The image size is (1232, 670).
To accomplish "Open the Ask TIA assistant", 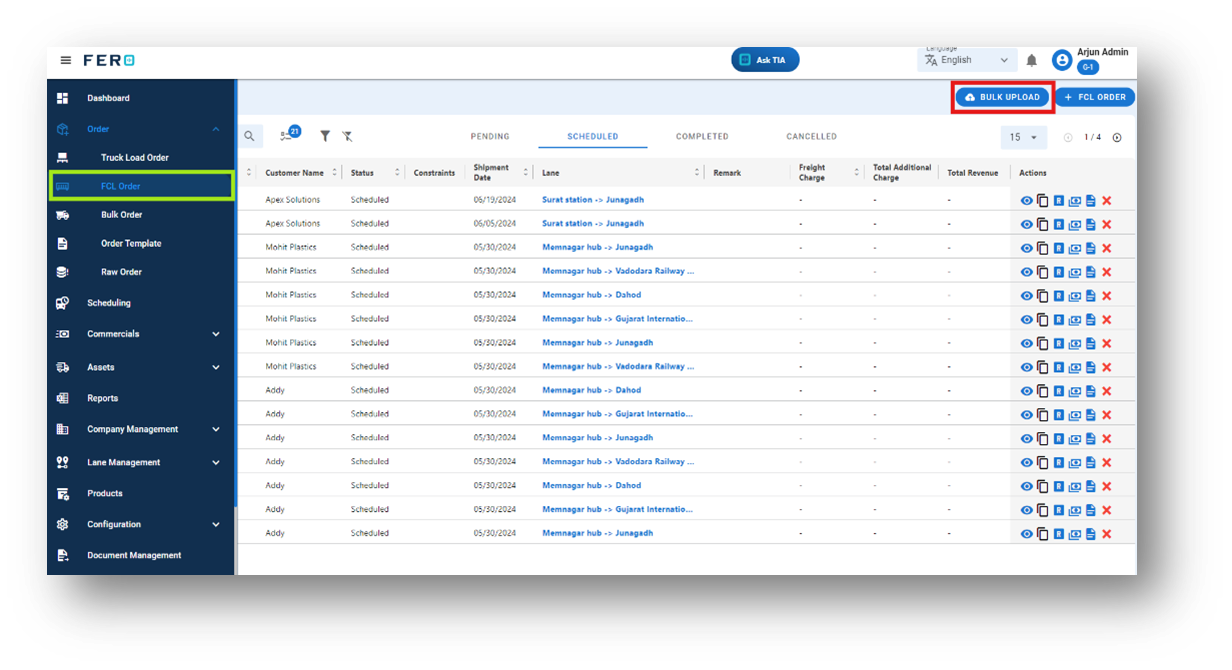I will click(765, 60).
